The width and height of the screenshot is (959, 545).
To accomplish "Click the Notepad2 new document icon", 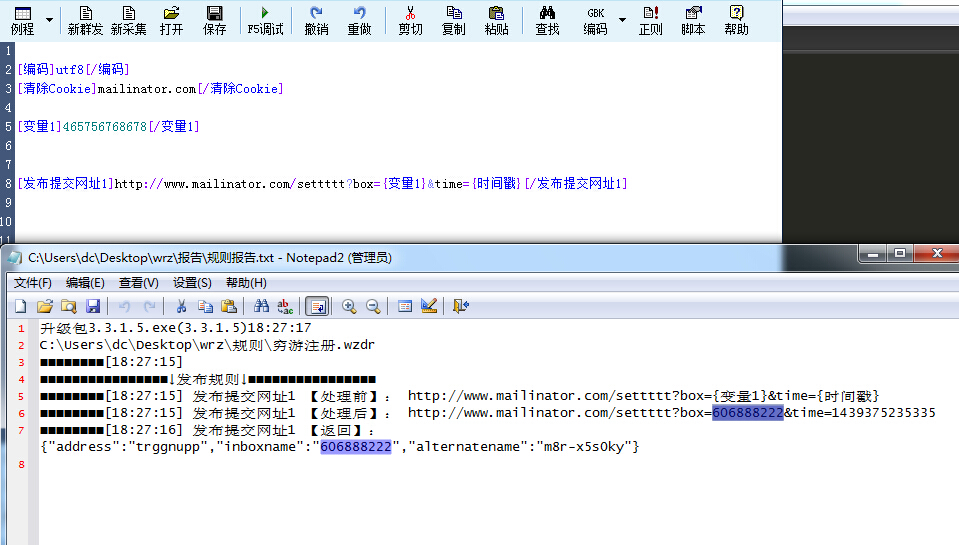I will (x=21, y=306).
